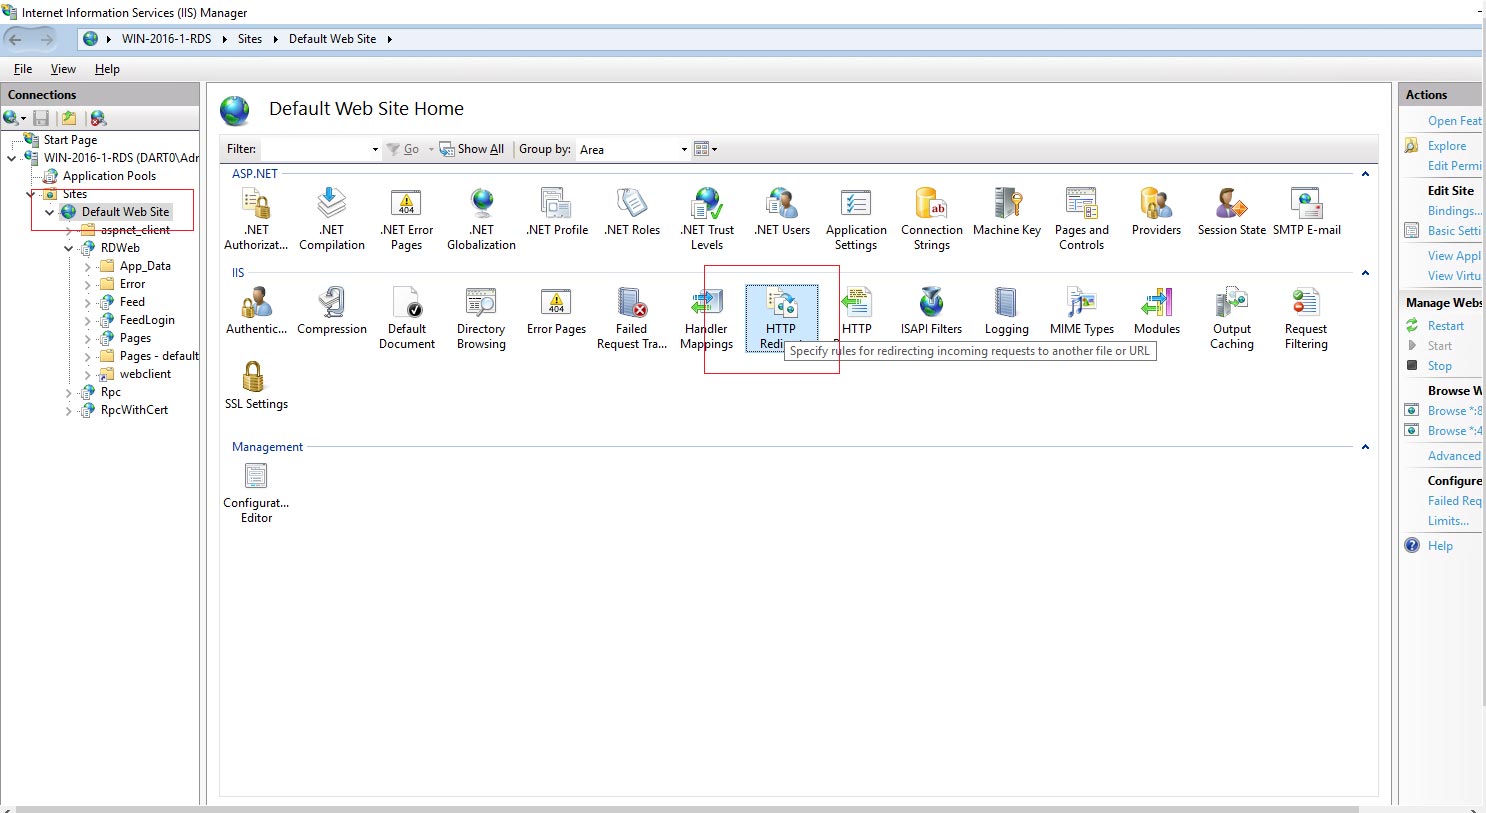This screenshot has width=1486, height=813.
Task: Open the view mode dropdown beside Group by
Action: [x=706, y=149]
